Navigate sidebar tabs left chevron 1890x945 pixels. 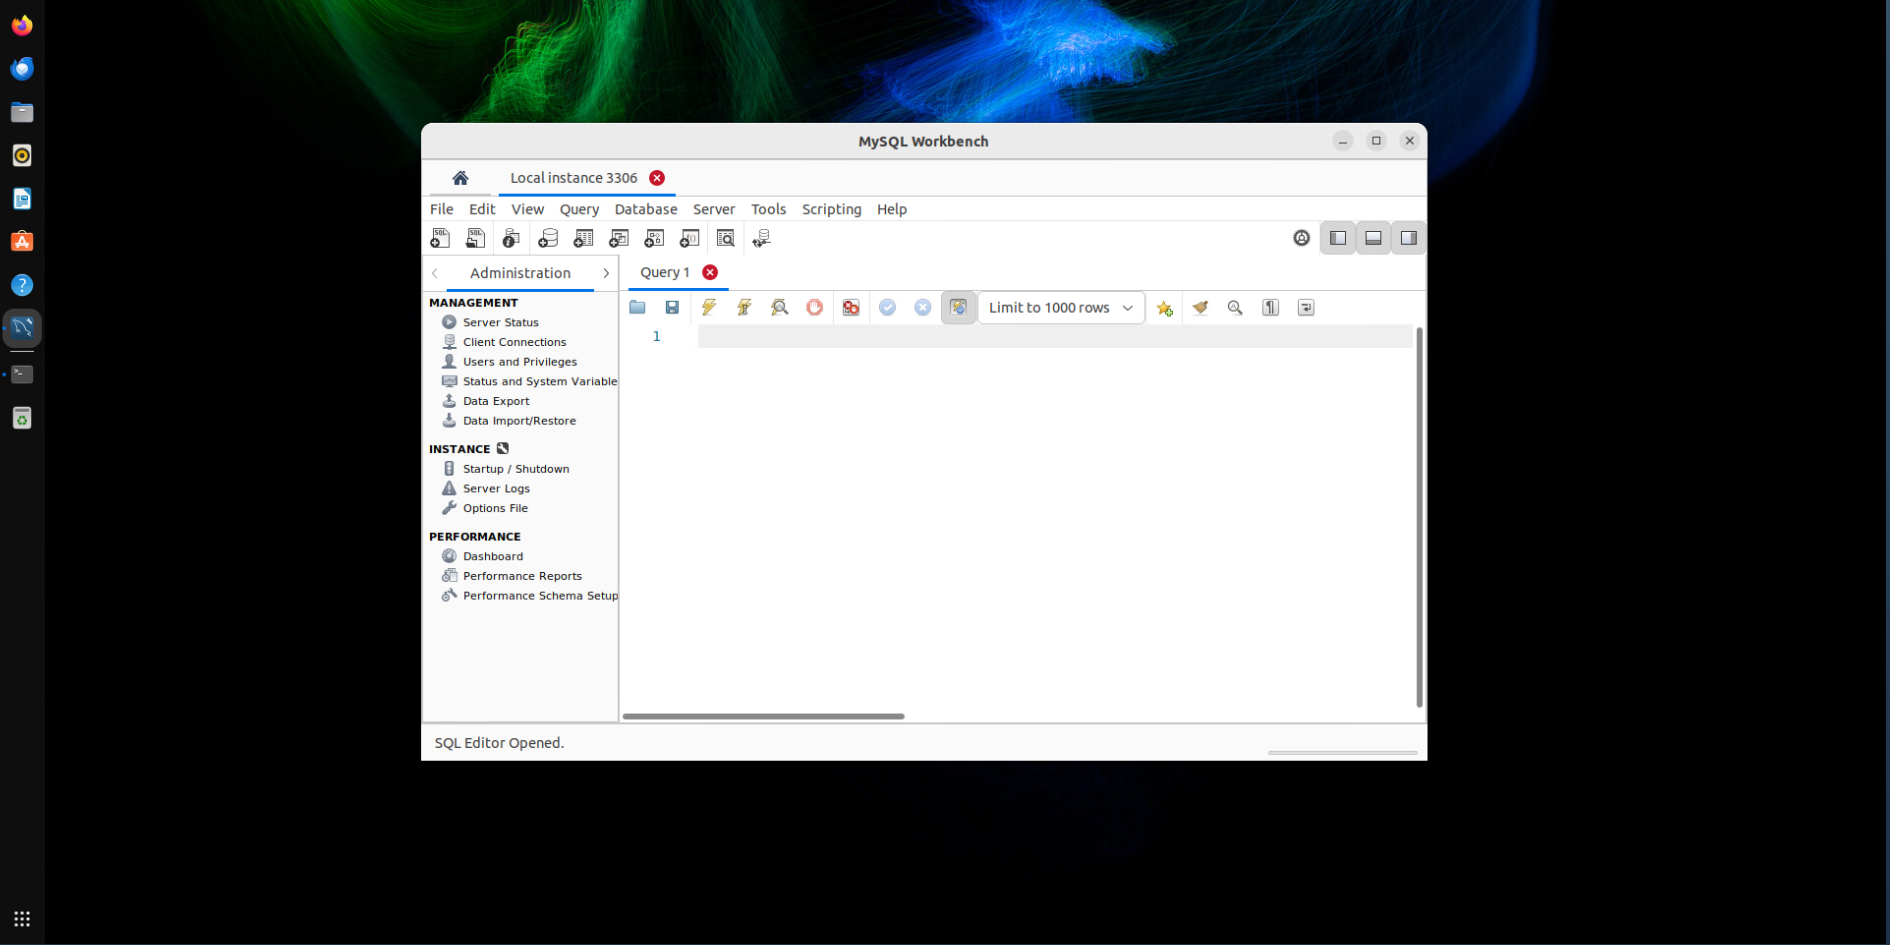435,273
